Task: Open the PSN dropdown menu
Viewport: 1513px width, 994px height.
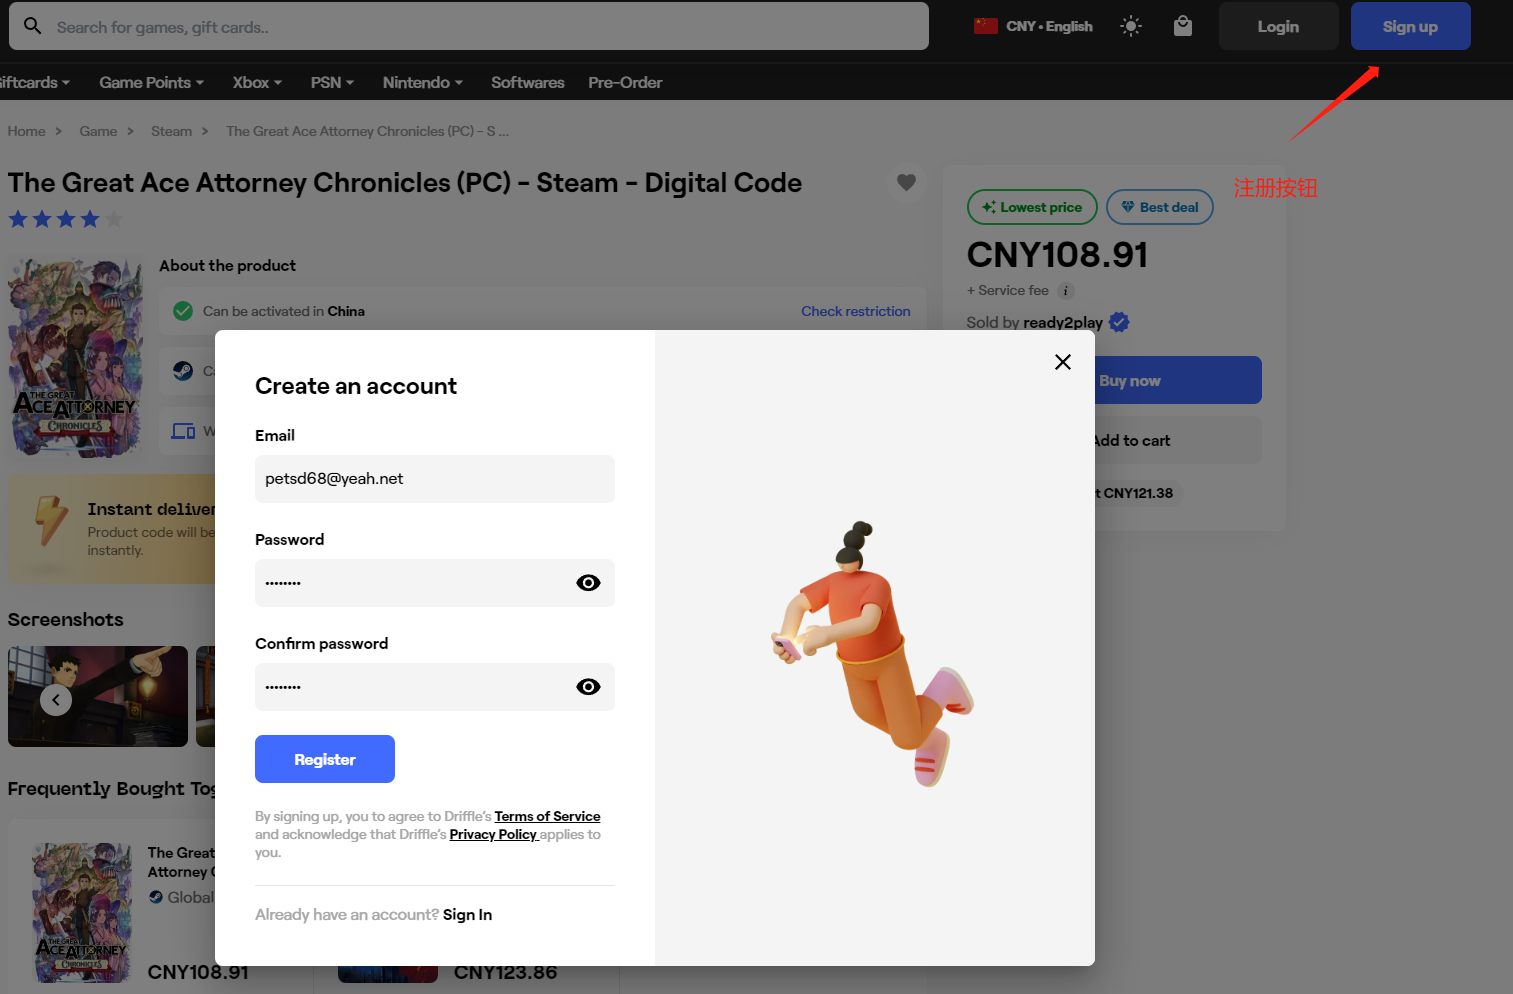Action: [332, 82]
